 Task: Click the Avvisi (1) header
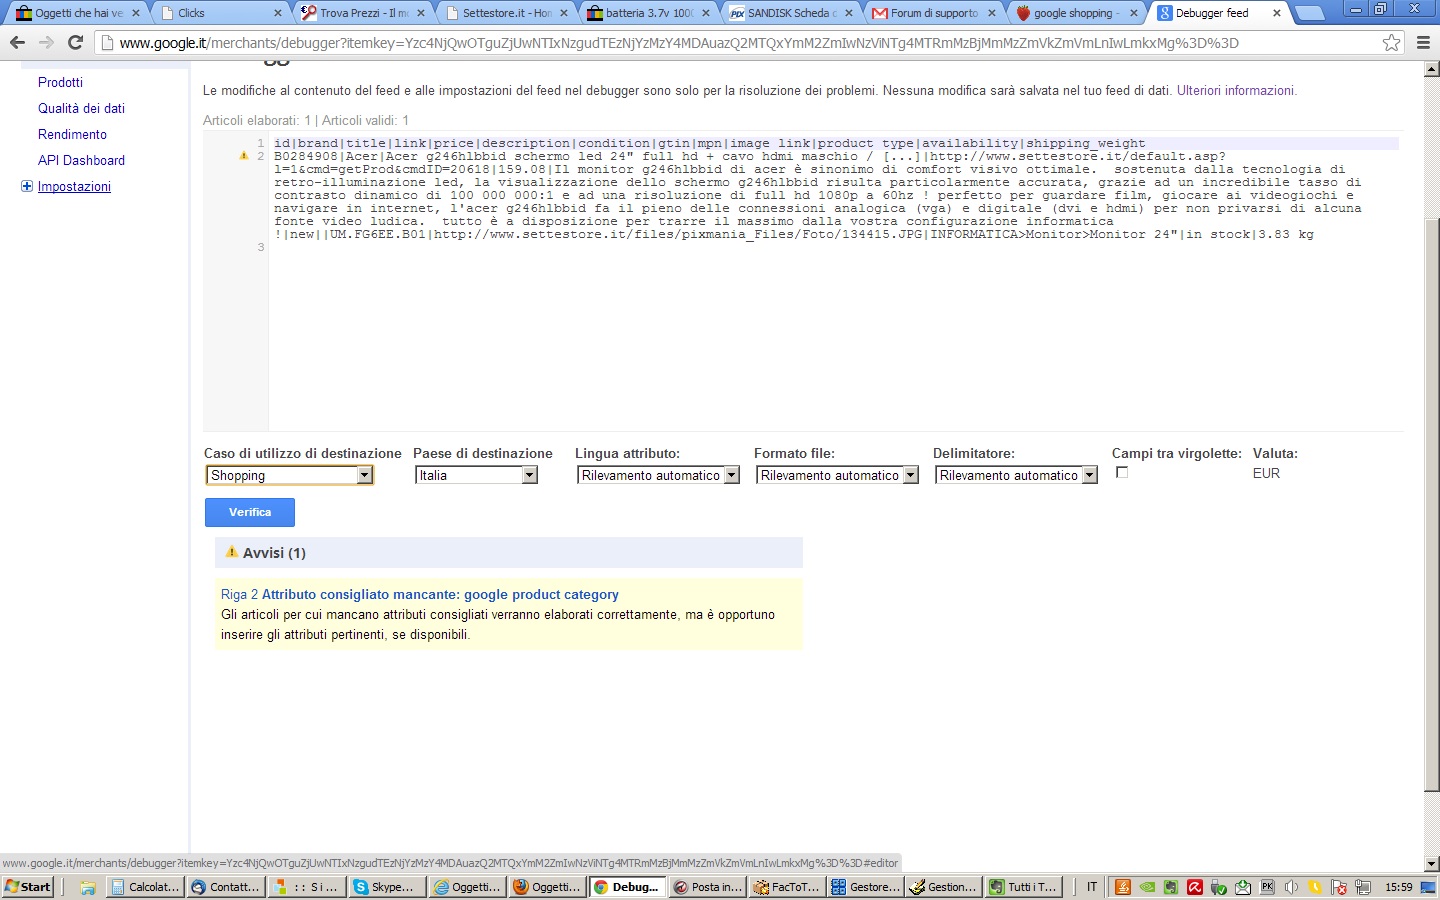(x=509, y=553)
